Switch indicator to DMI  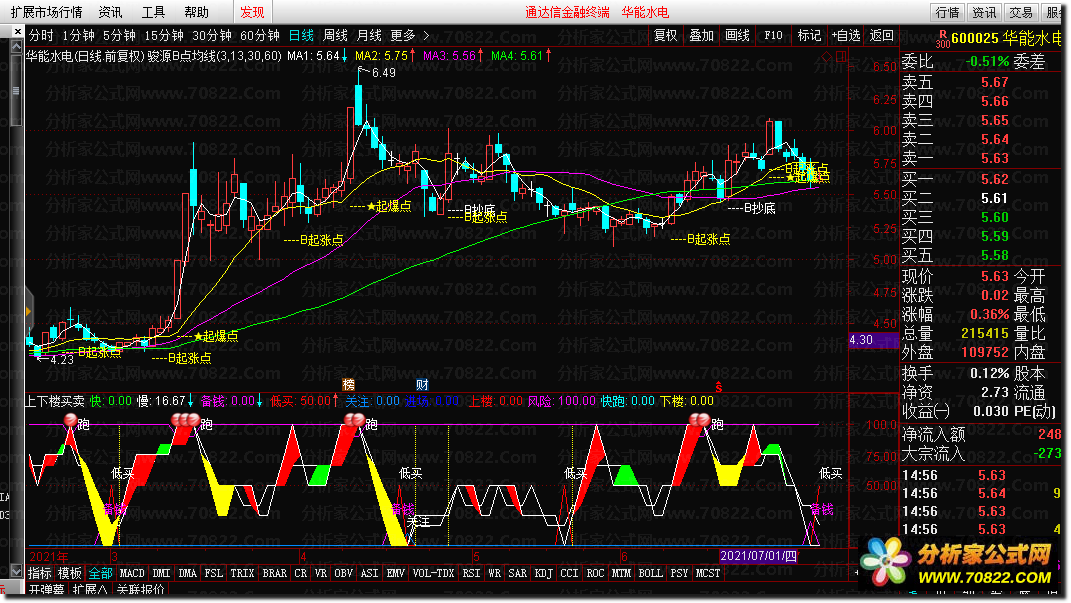coord(162,573)
